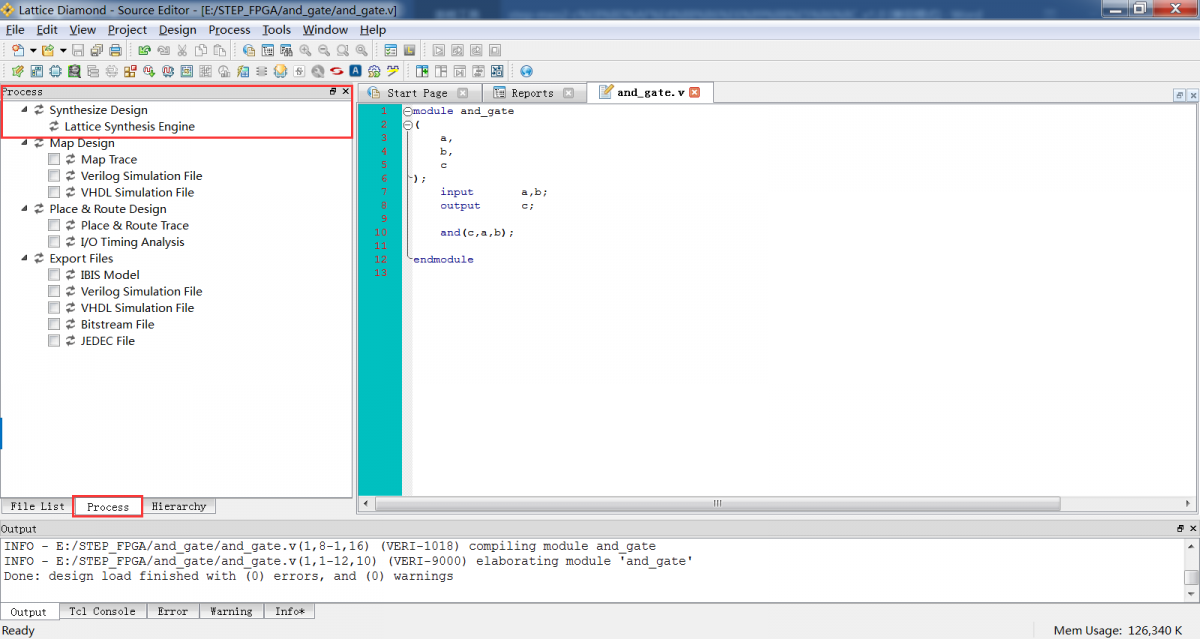Open Device View chip icon

coord(55,71)
